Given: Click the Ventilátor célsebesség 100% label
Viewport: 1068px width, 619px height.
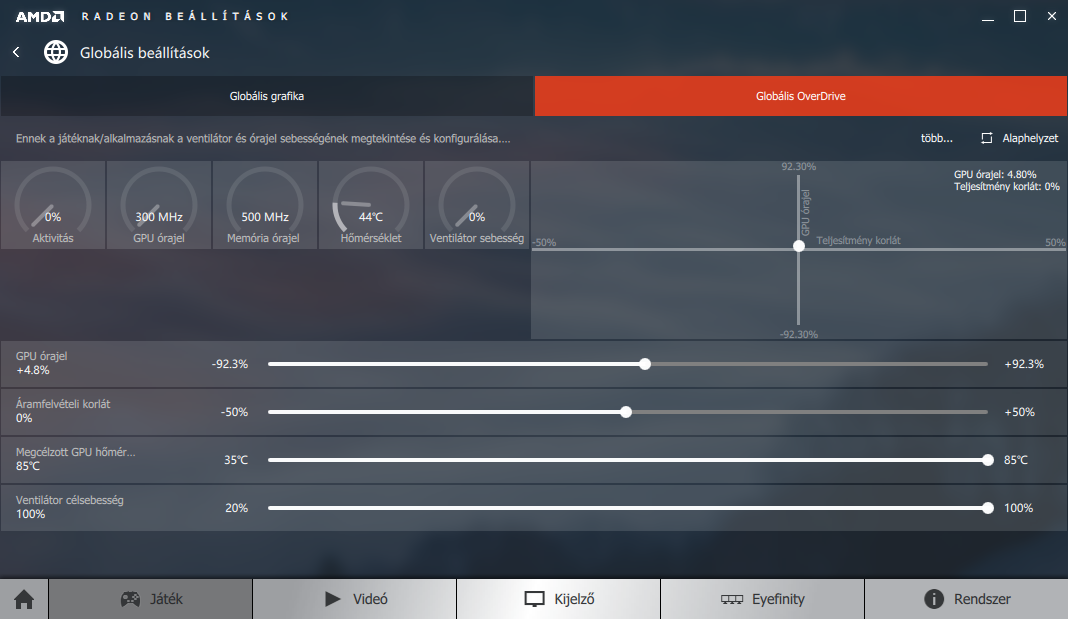Looking at the screenshot, I should click(x=69, y=507).
